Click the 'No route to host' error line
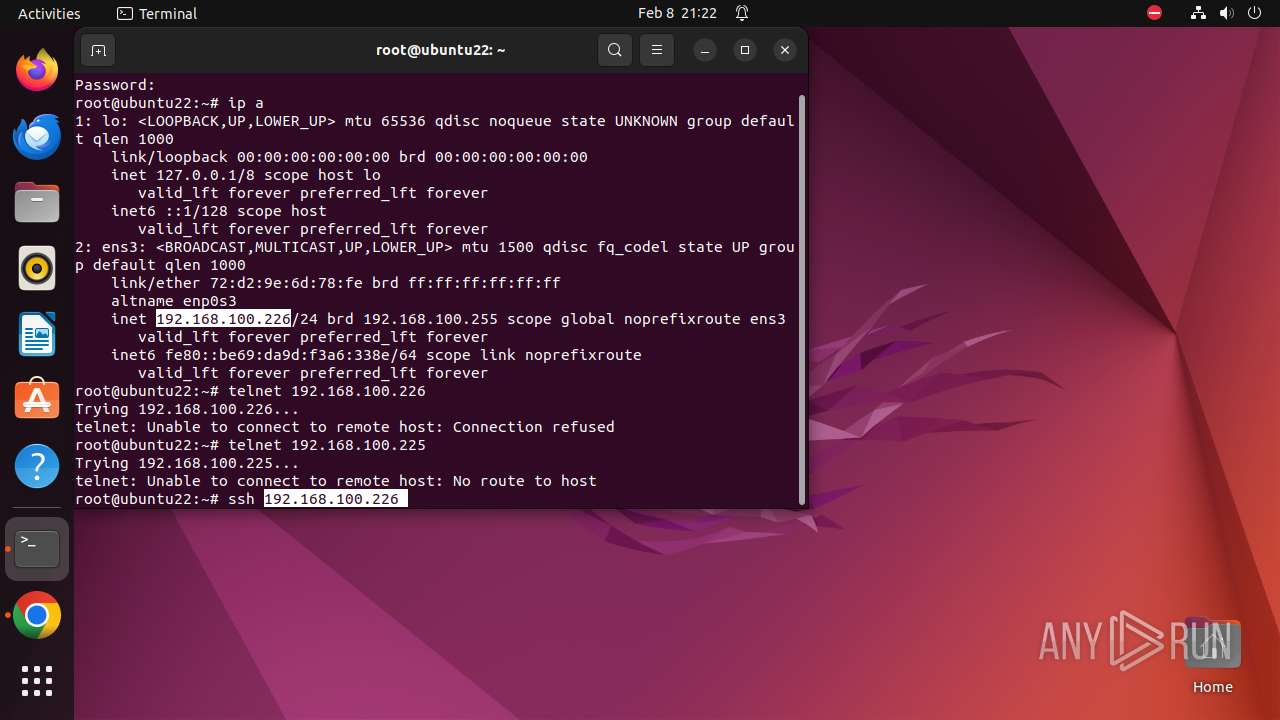The image size is (1280, 720). [336, 481]
